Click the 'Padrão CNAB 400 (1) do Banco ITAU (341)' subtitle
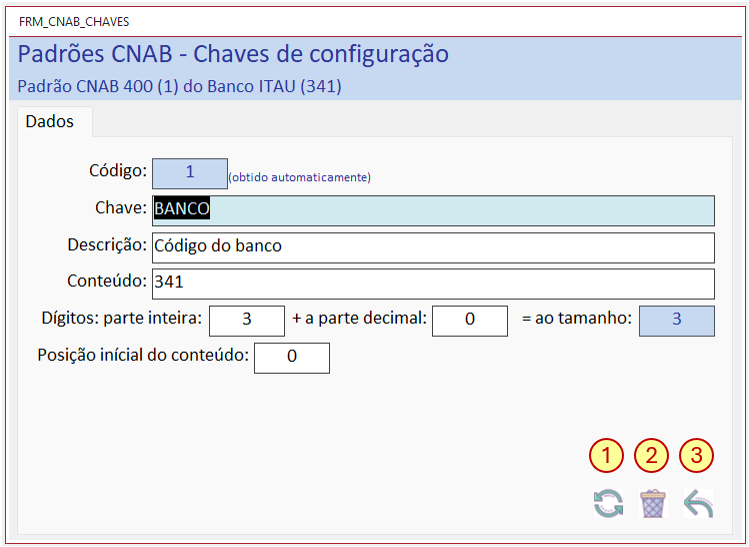Screen dimensions: 749x547 point(180,86)
